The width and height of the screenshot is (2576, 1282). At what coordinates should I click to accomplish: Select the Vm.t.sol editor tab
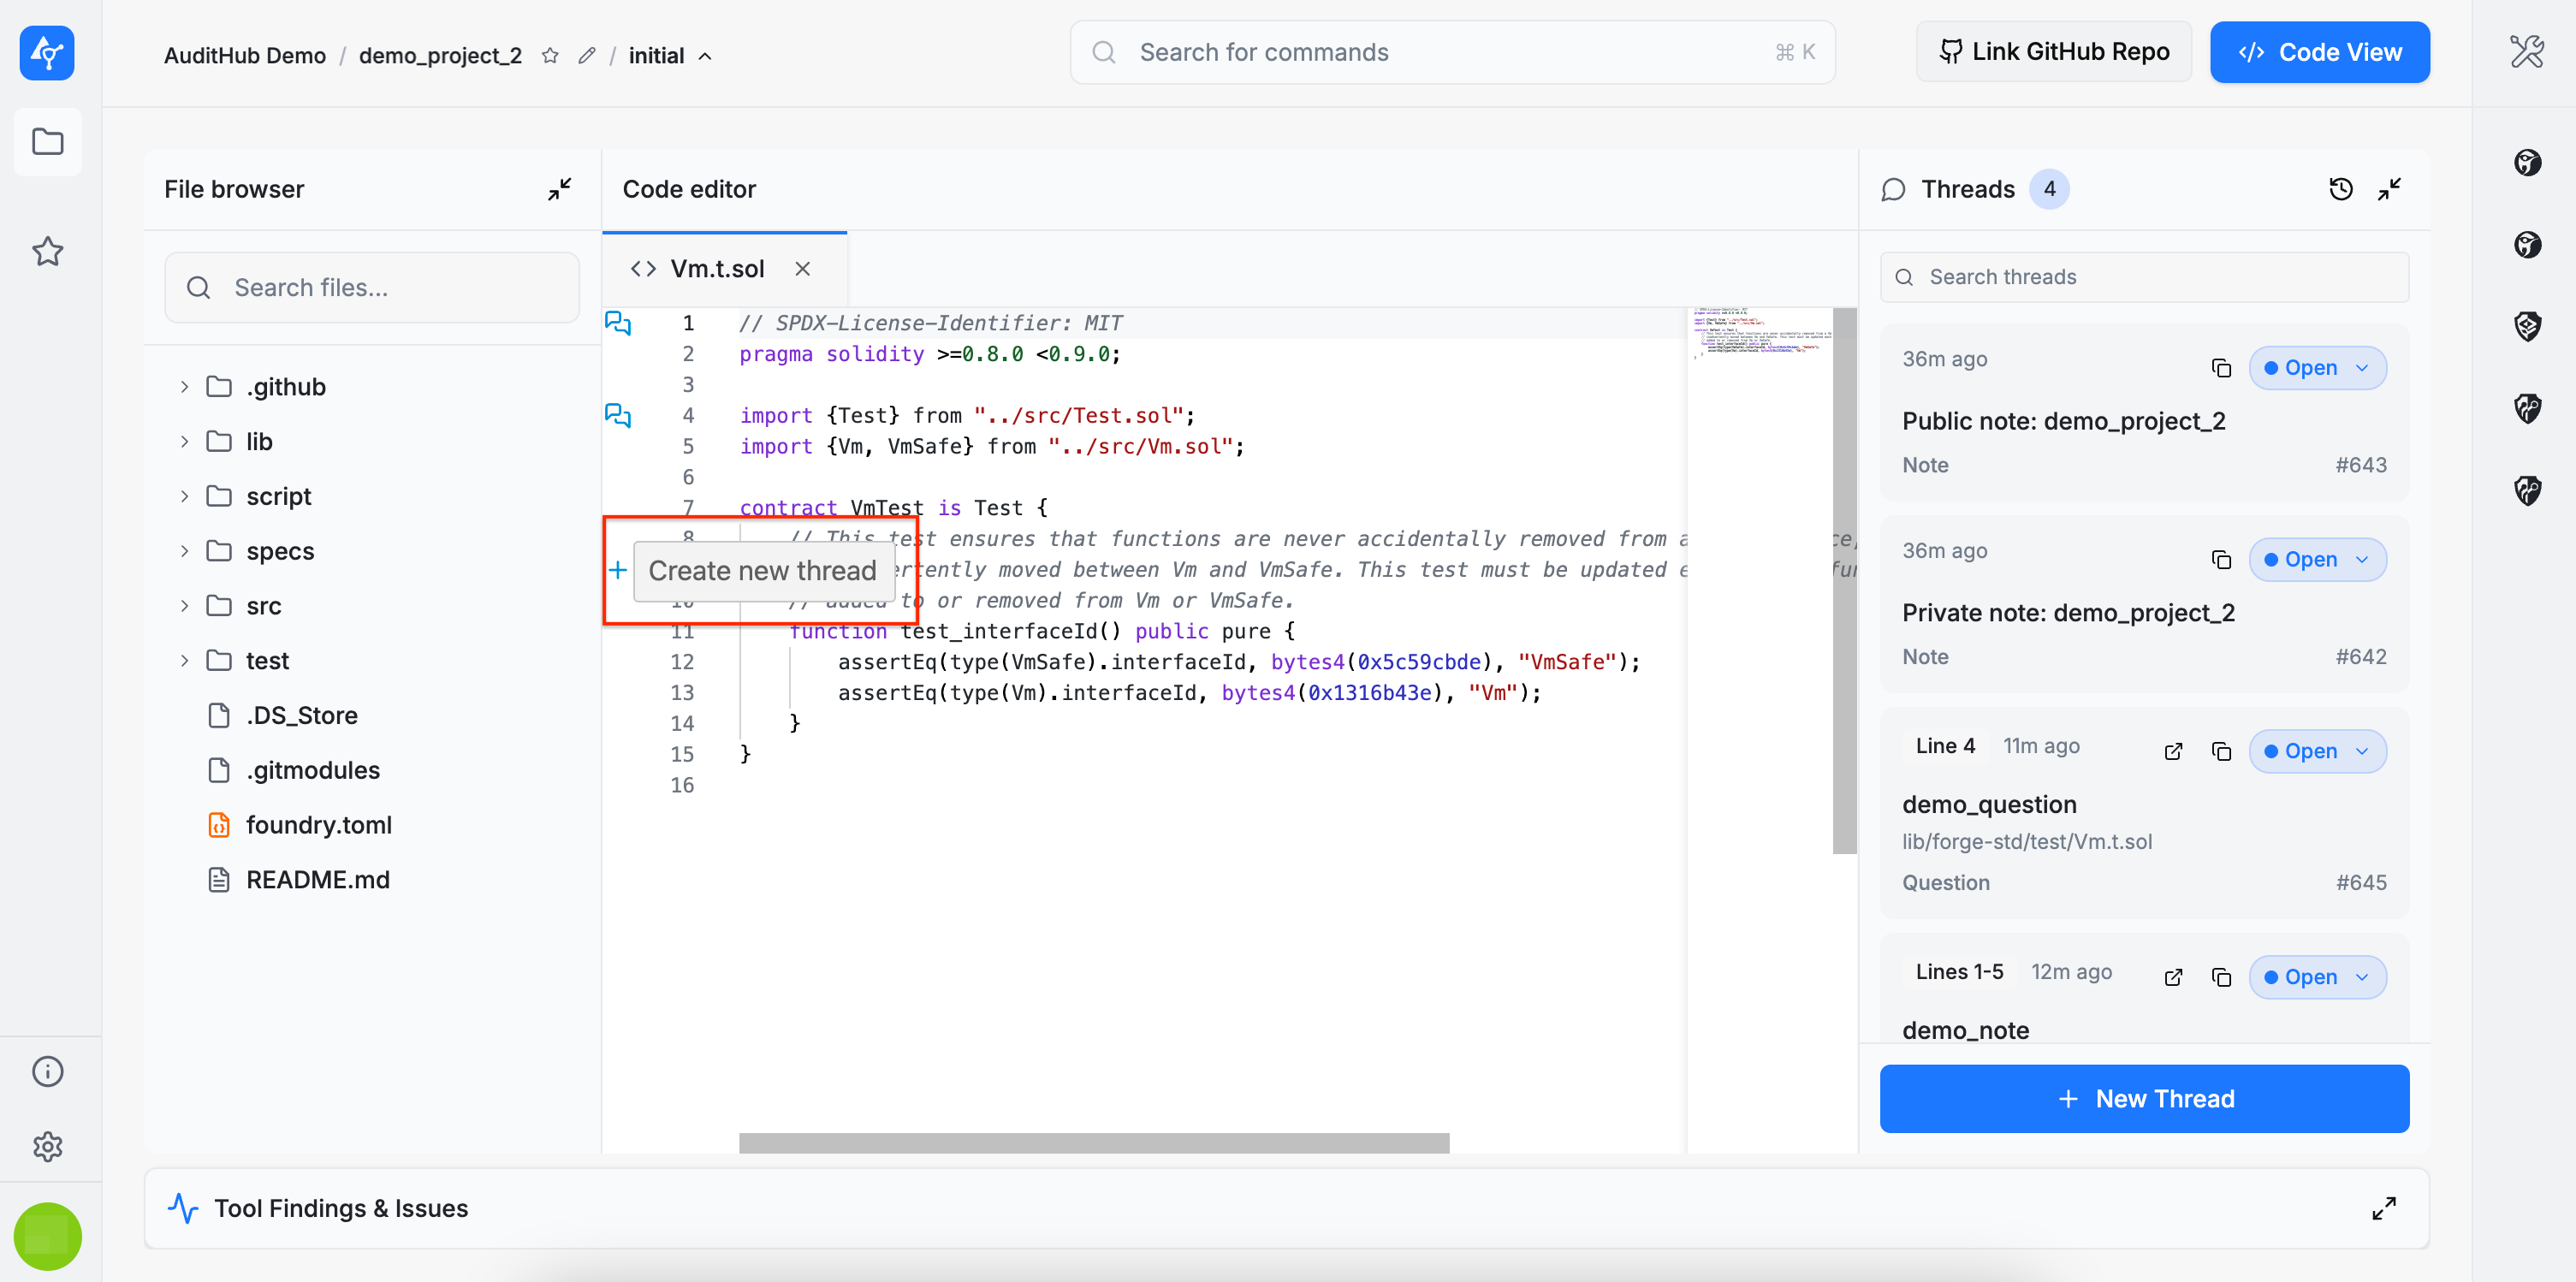(x=716, y=269)
